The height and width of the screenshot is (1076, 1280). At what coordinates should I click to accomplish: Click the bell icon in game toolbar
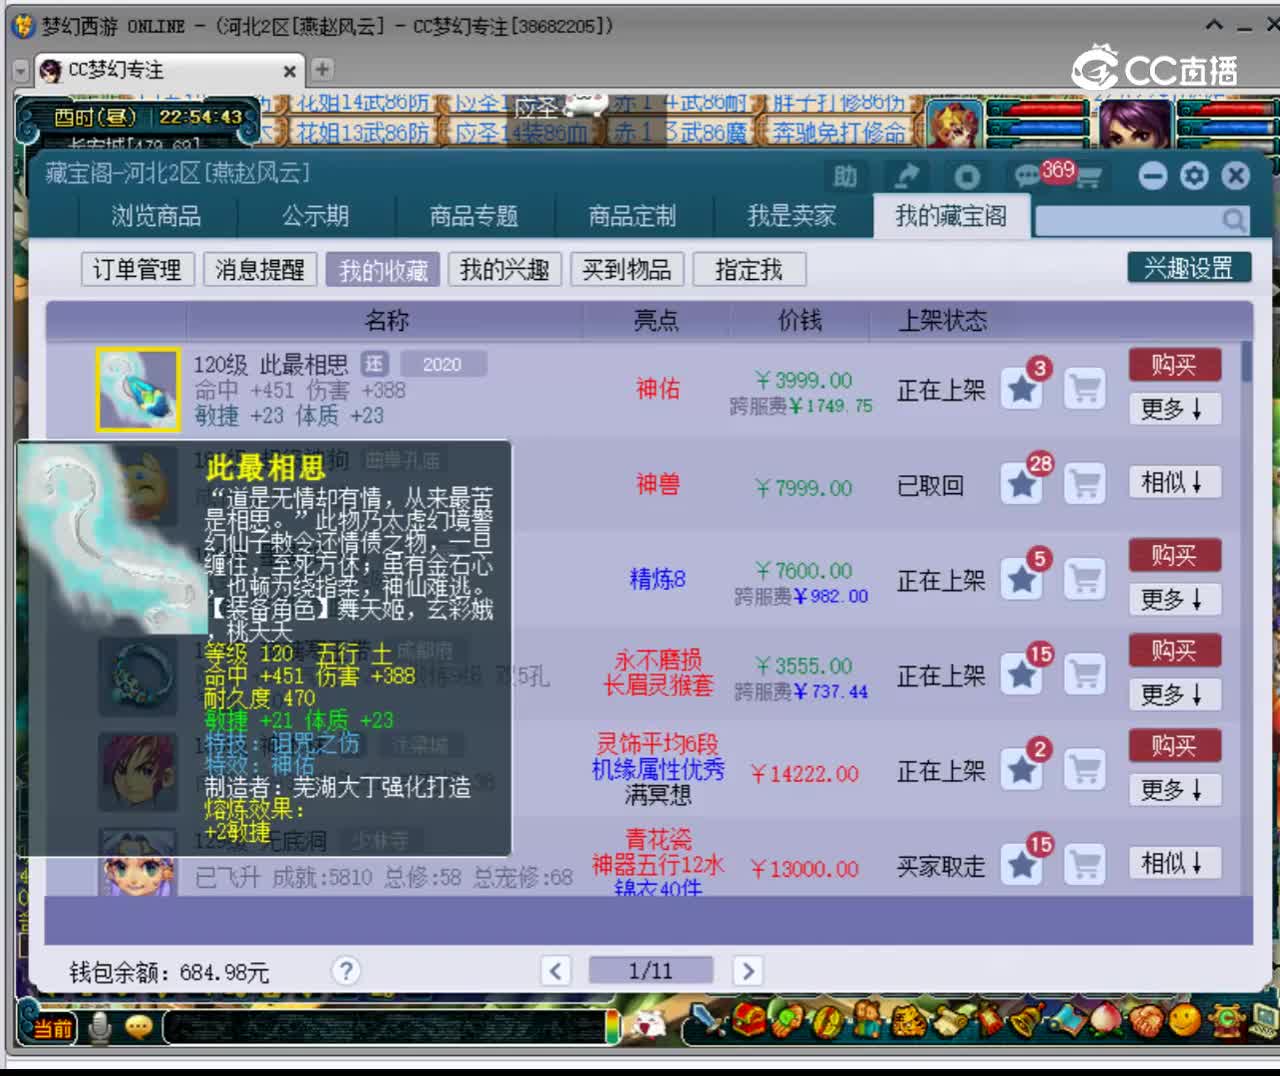click(1026, 1021)
